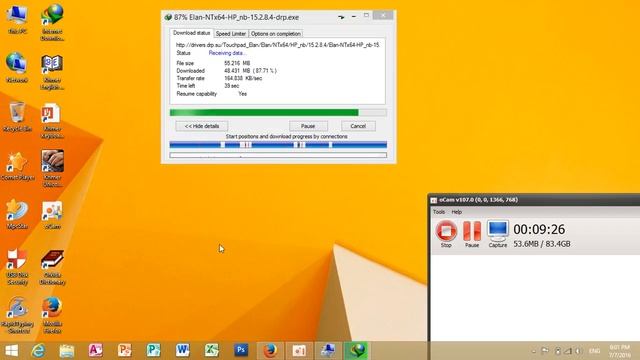640x360 pixels.
Task: Click the ENG language indicator
Action: [x=594, y=351]
